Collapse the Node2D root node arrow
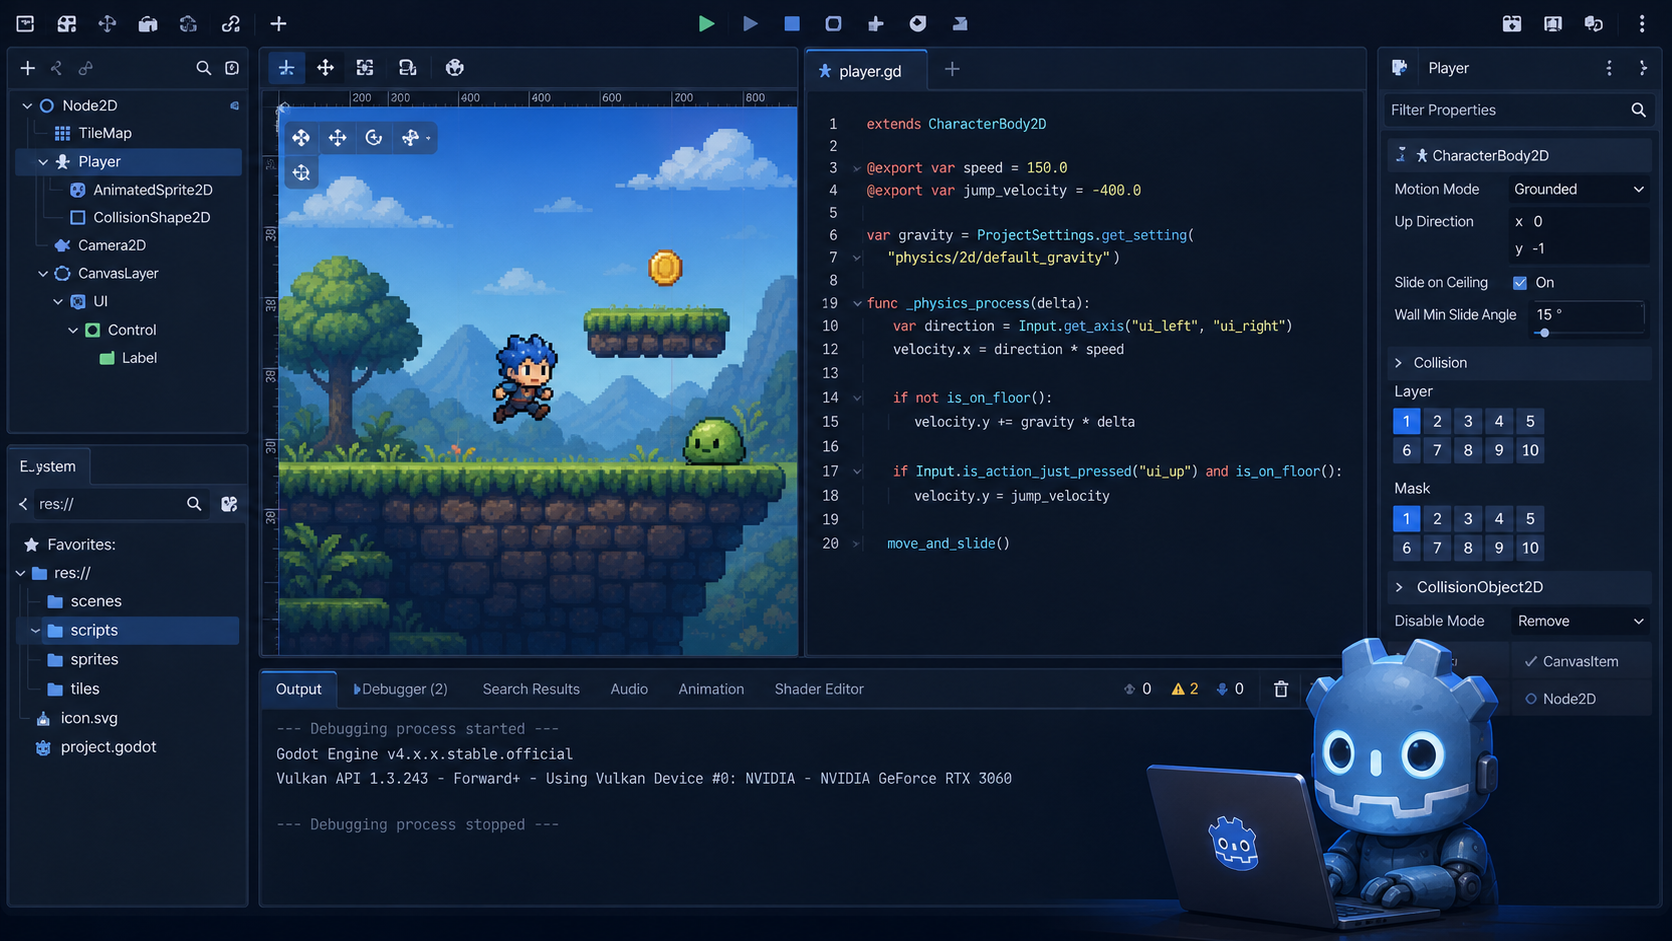The height and width of the screenshot is (941, 1672). click(x=27, y=105)
